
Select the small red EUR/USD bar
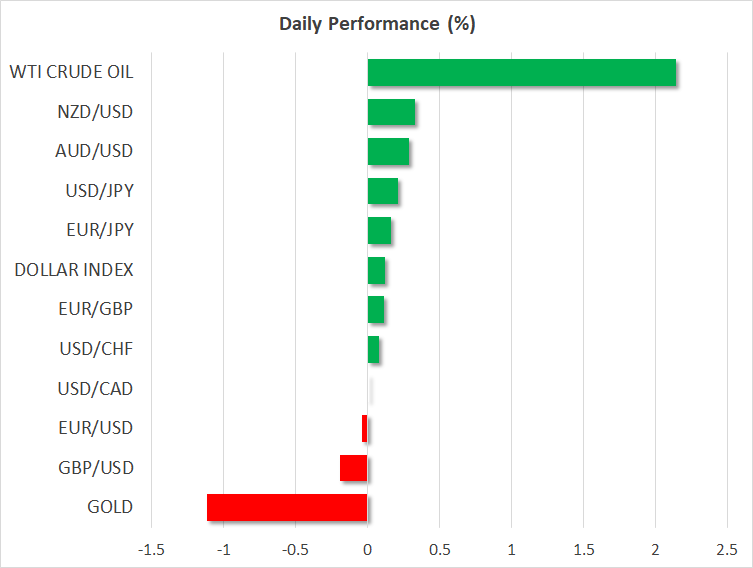point(365,428)
